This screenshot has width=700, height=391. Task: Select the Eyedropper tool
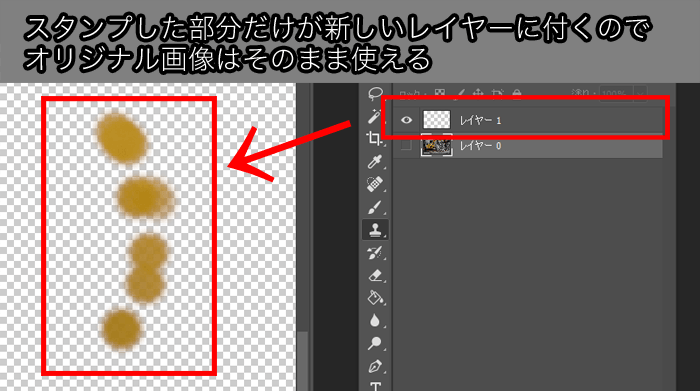(x=375, y=162)
